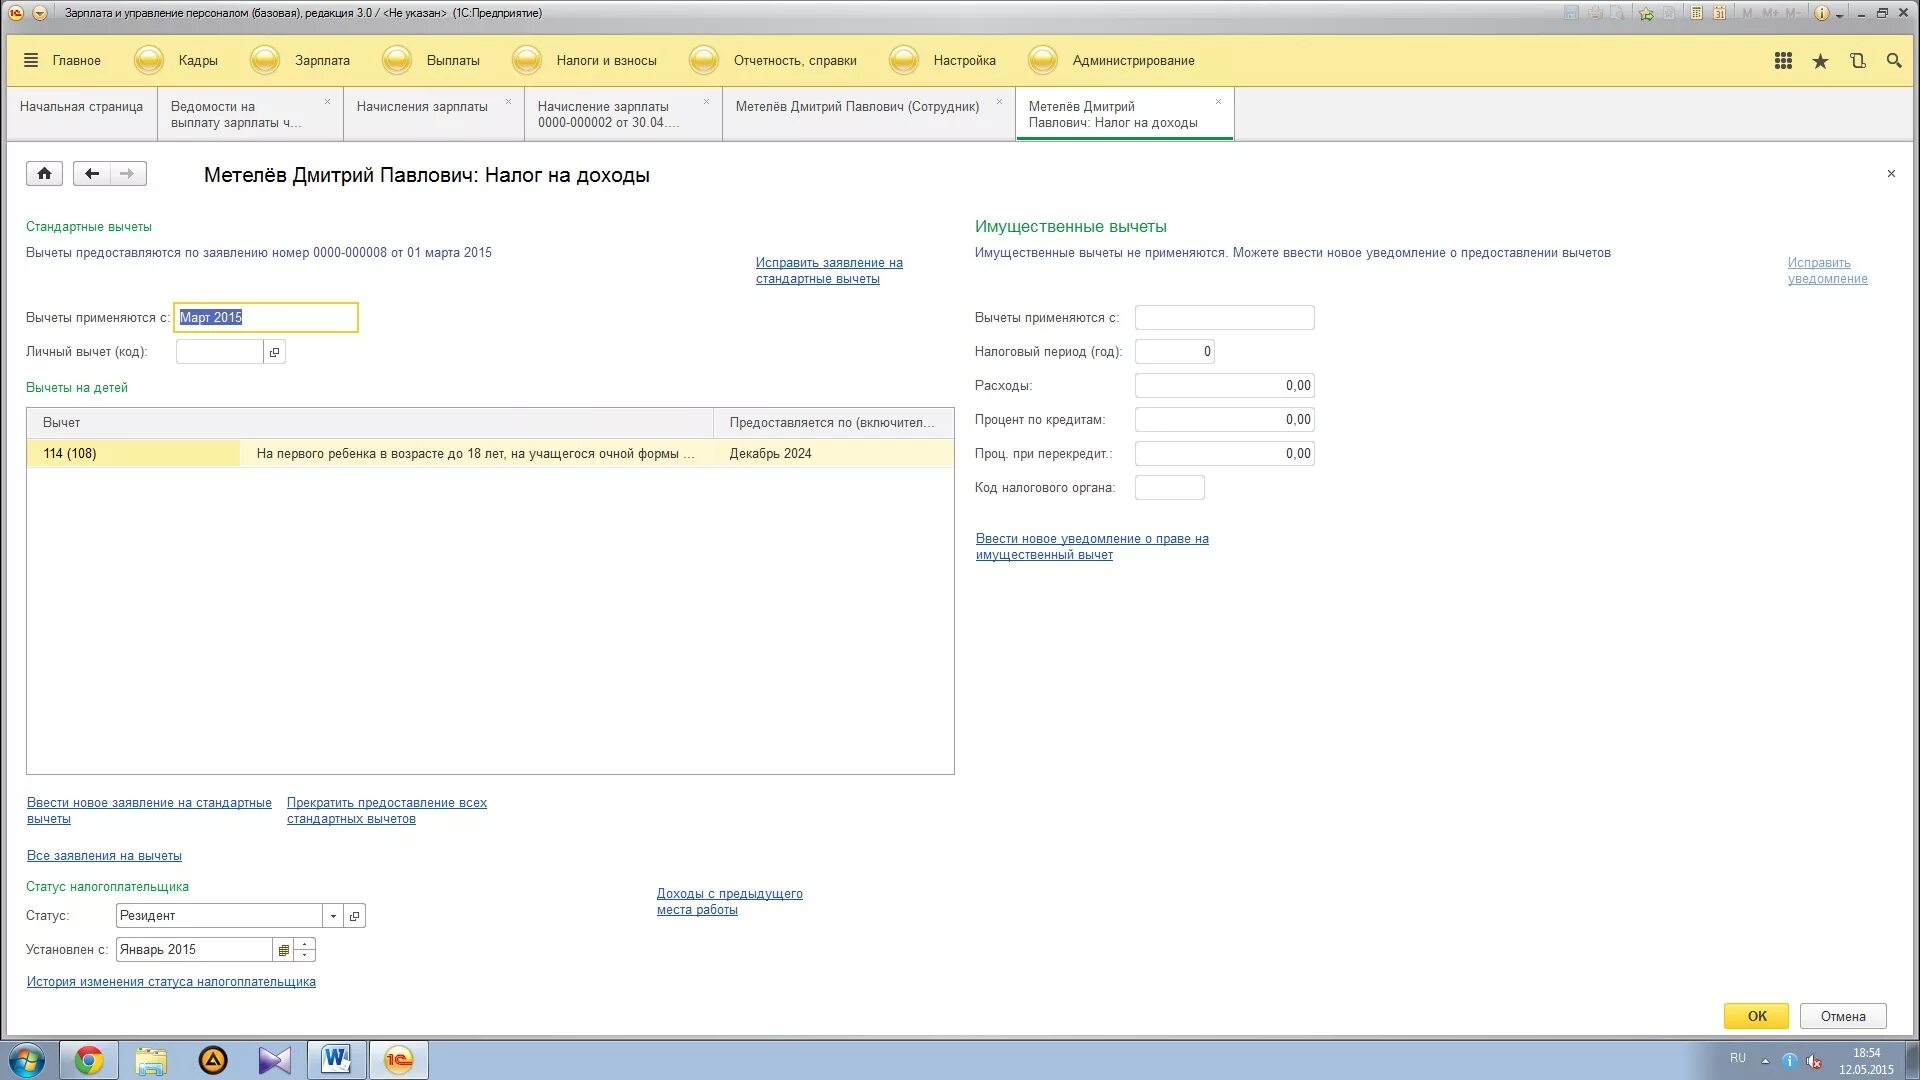Navigate back with left arrow

pyautogui.click(x=92, y=174)
